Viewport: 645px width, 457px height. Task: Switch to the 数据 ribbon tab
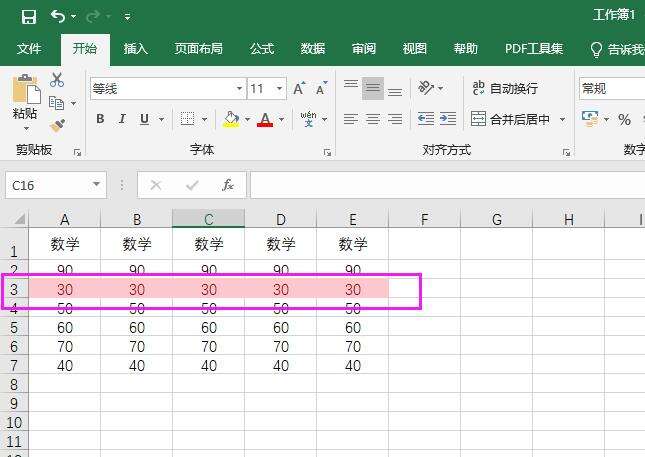coord(313,49)
